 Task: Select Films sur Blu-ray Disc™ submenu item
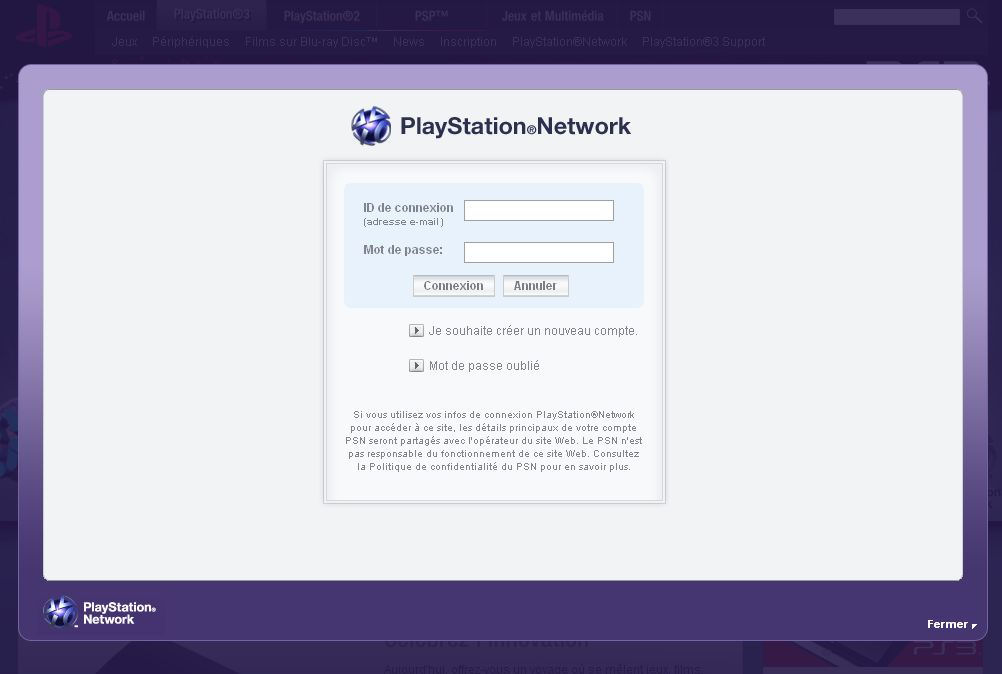311,42
